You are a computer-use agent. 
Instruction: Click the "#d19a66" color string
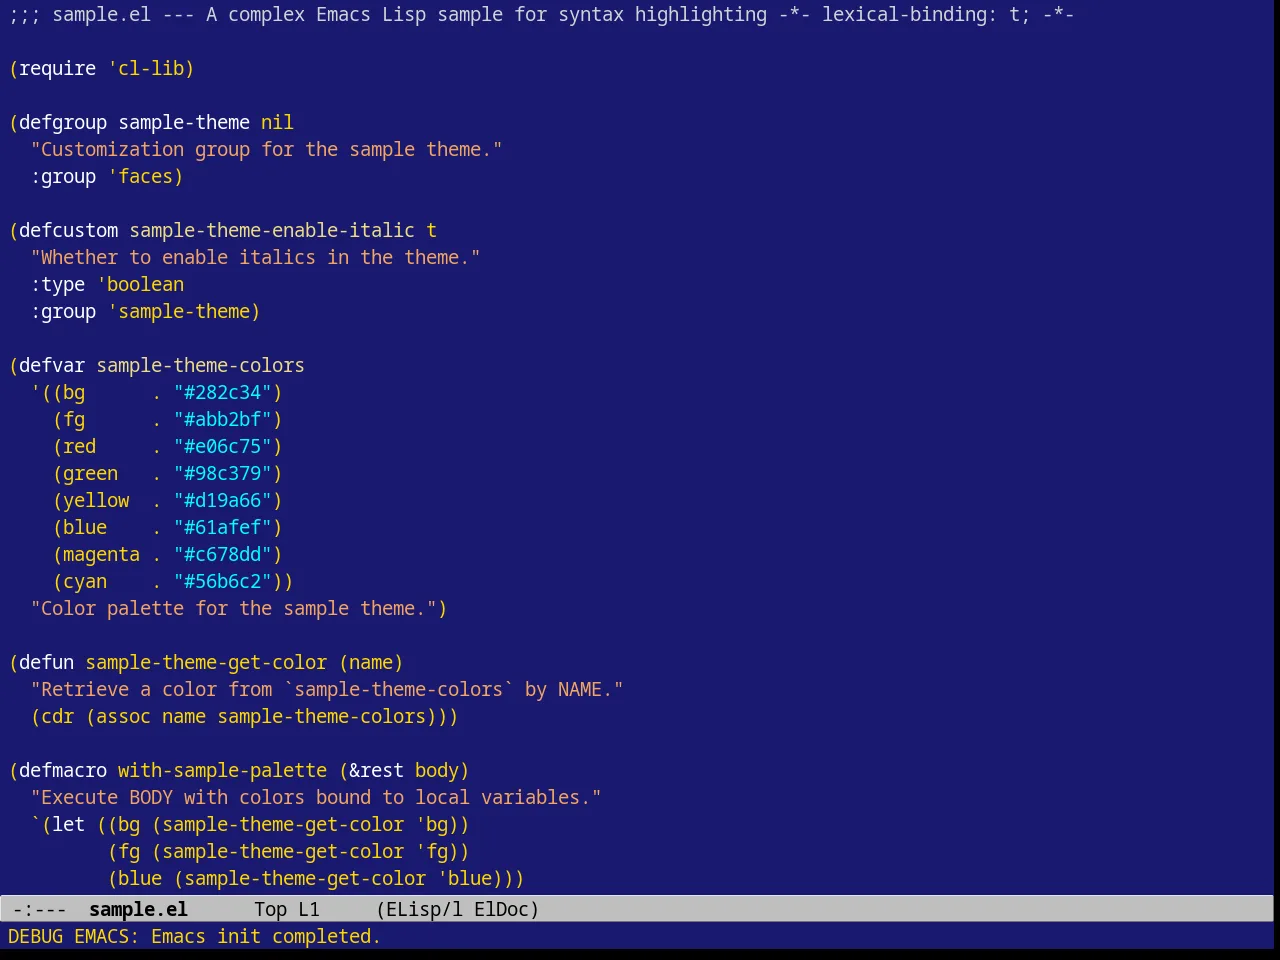pyautogui.click(x=223, y=500)
